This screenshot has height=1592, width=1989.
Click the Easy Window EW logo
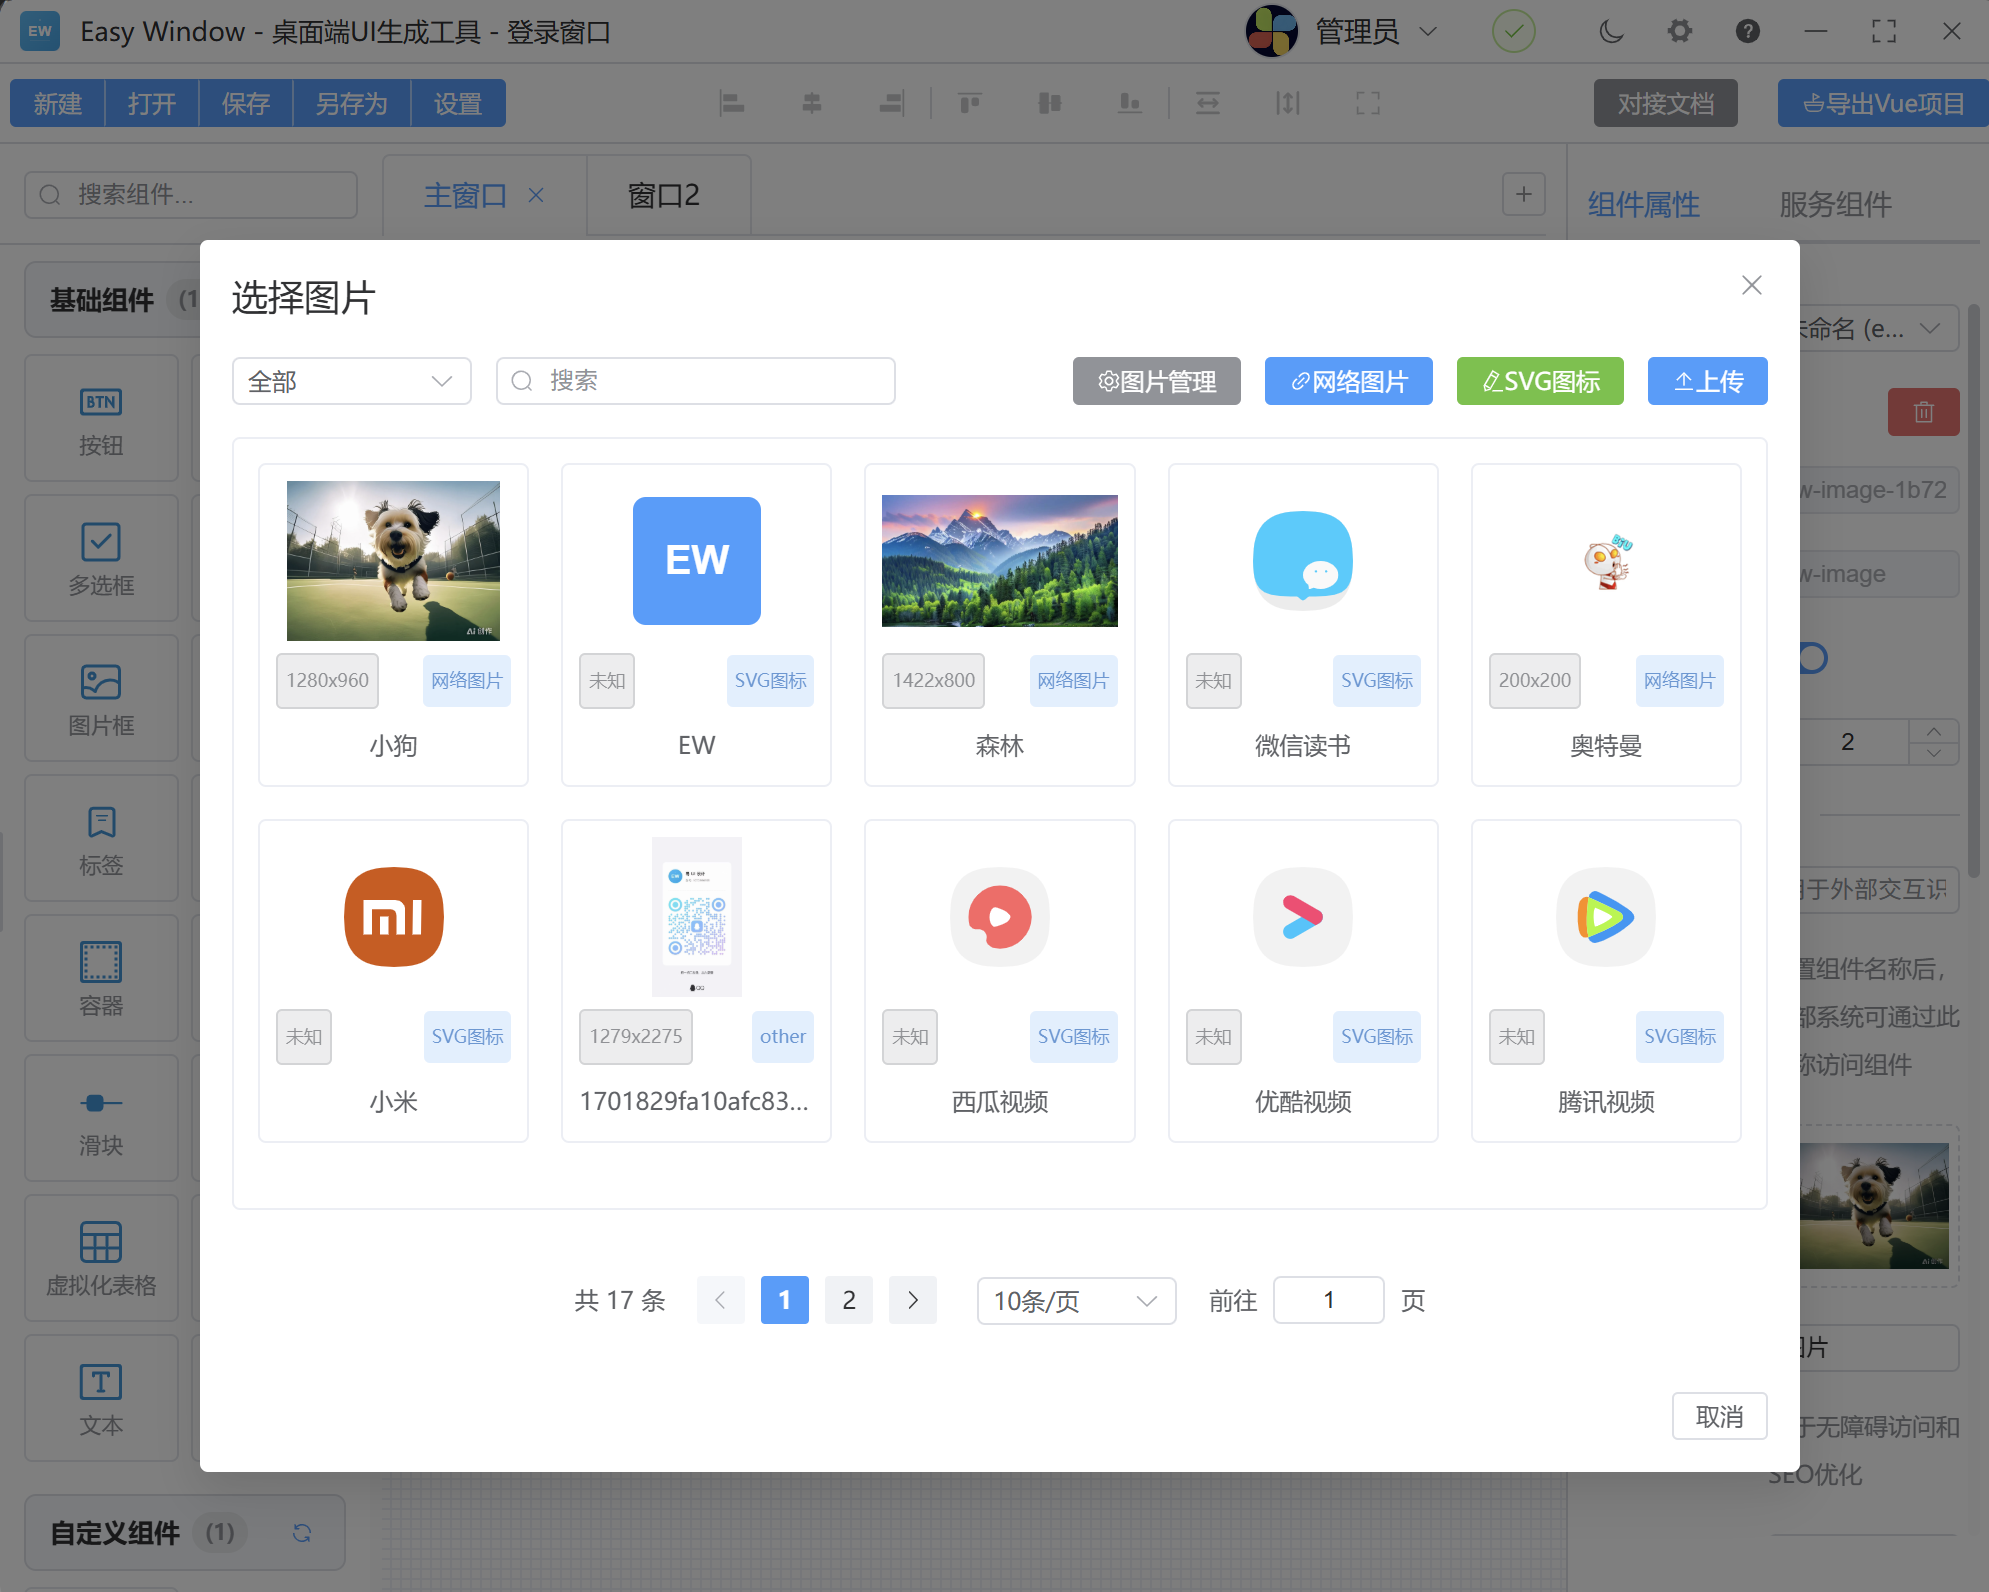point(40,31)
